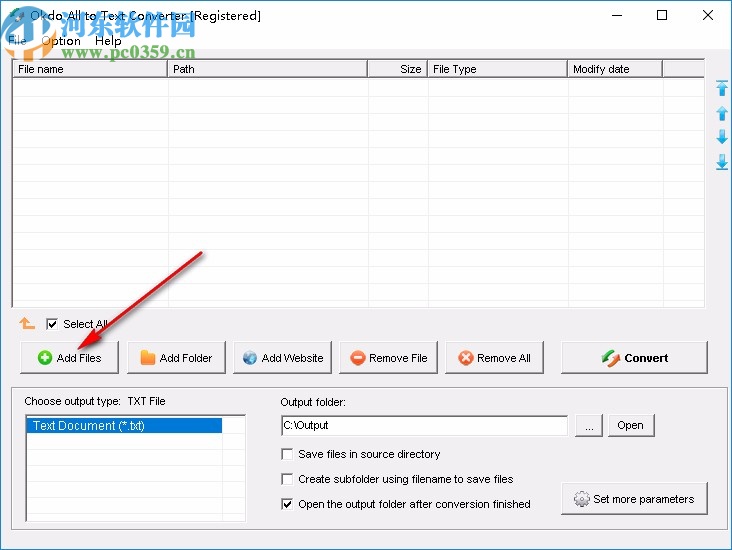Close the Okdo converter window
The width and height of the screenshot is (732, 550).
[x=708, y=15]
